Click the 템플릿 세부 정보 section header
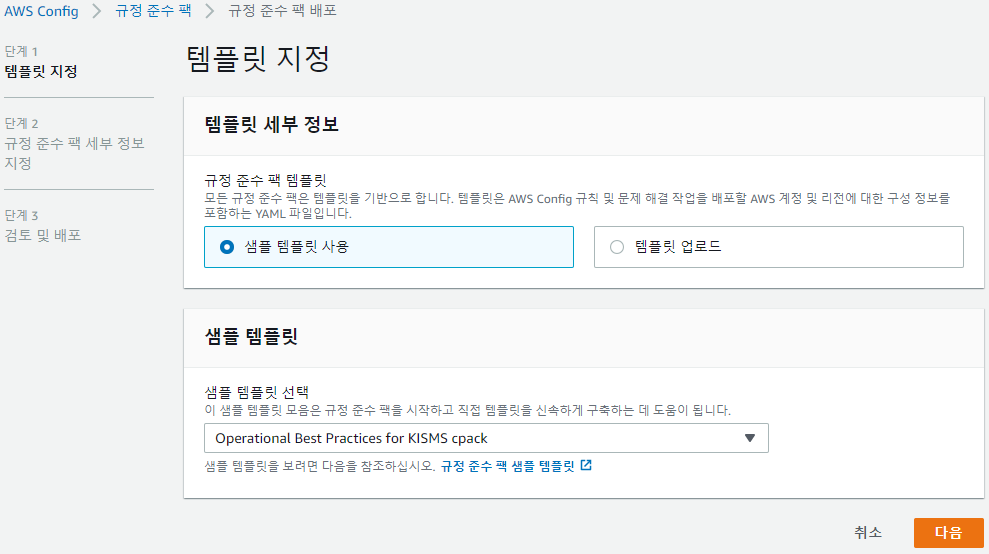 [271, 124]
